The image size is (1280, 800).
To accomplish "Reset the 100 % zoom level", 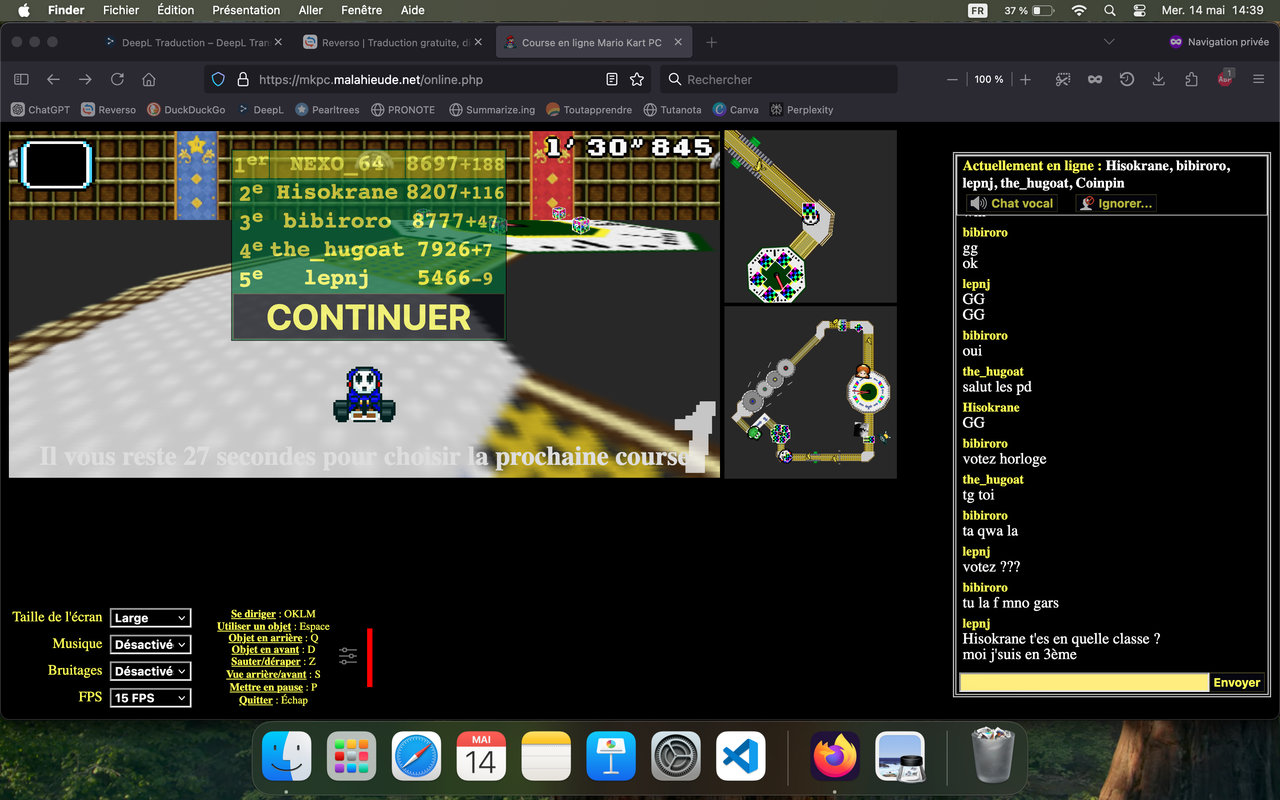I will point(989,79).
